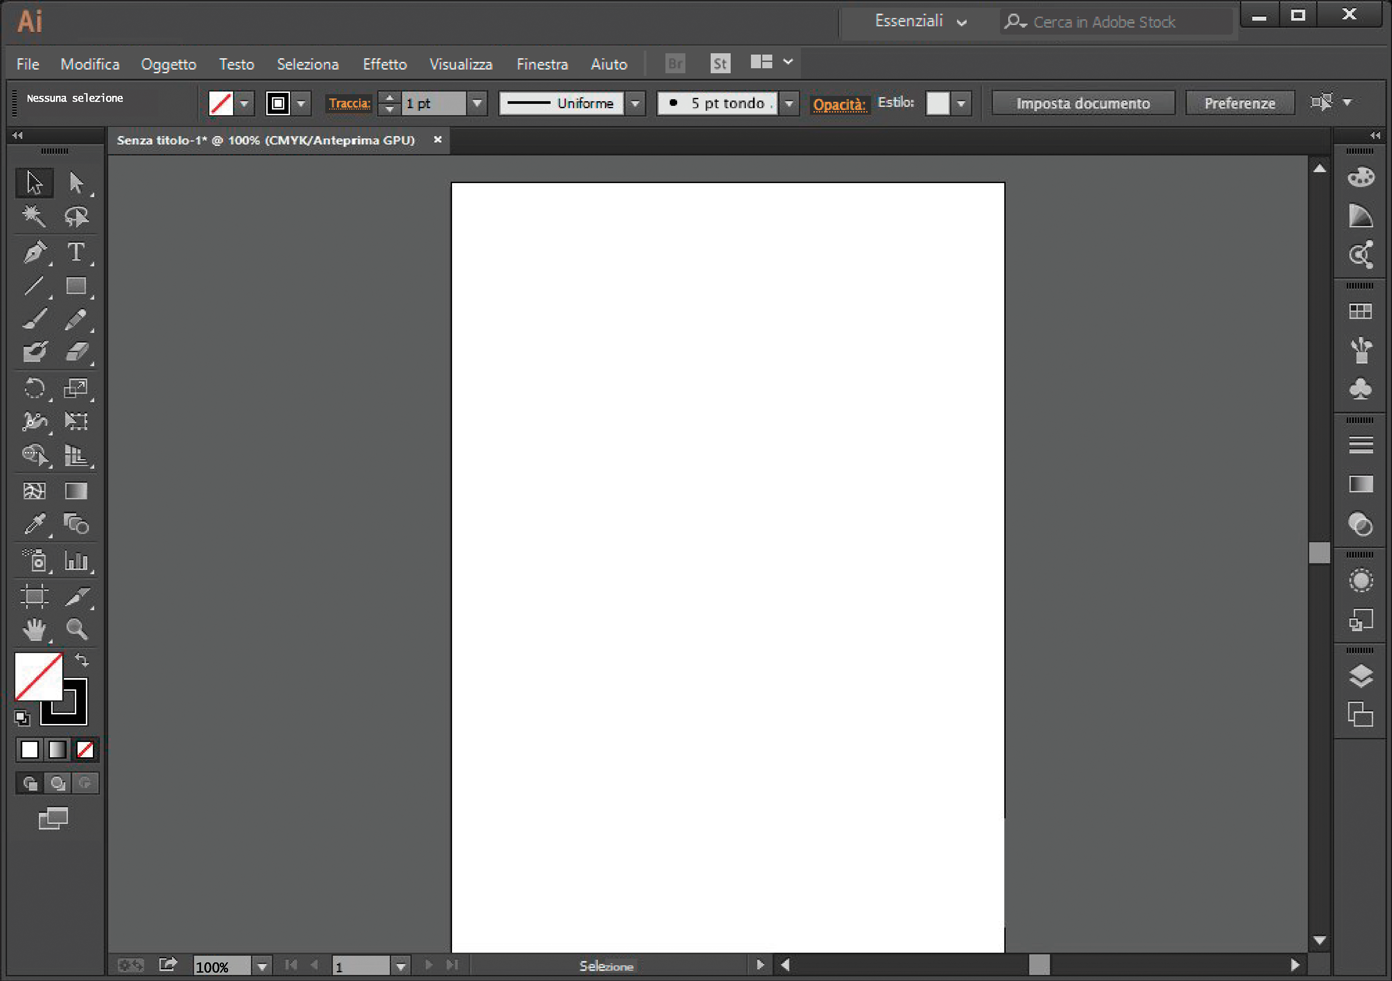Image resolution: width=1392 pixels, height=981 pixels.
Task: Select the Free Transform tool
Action: click(x=76, y=421)
